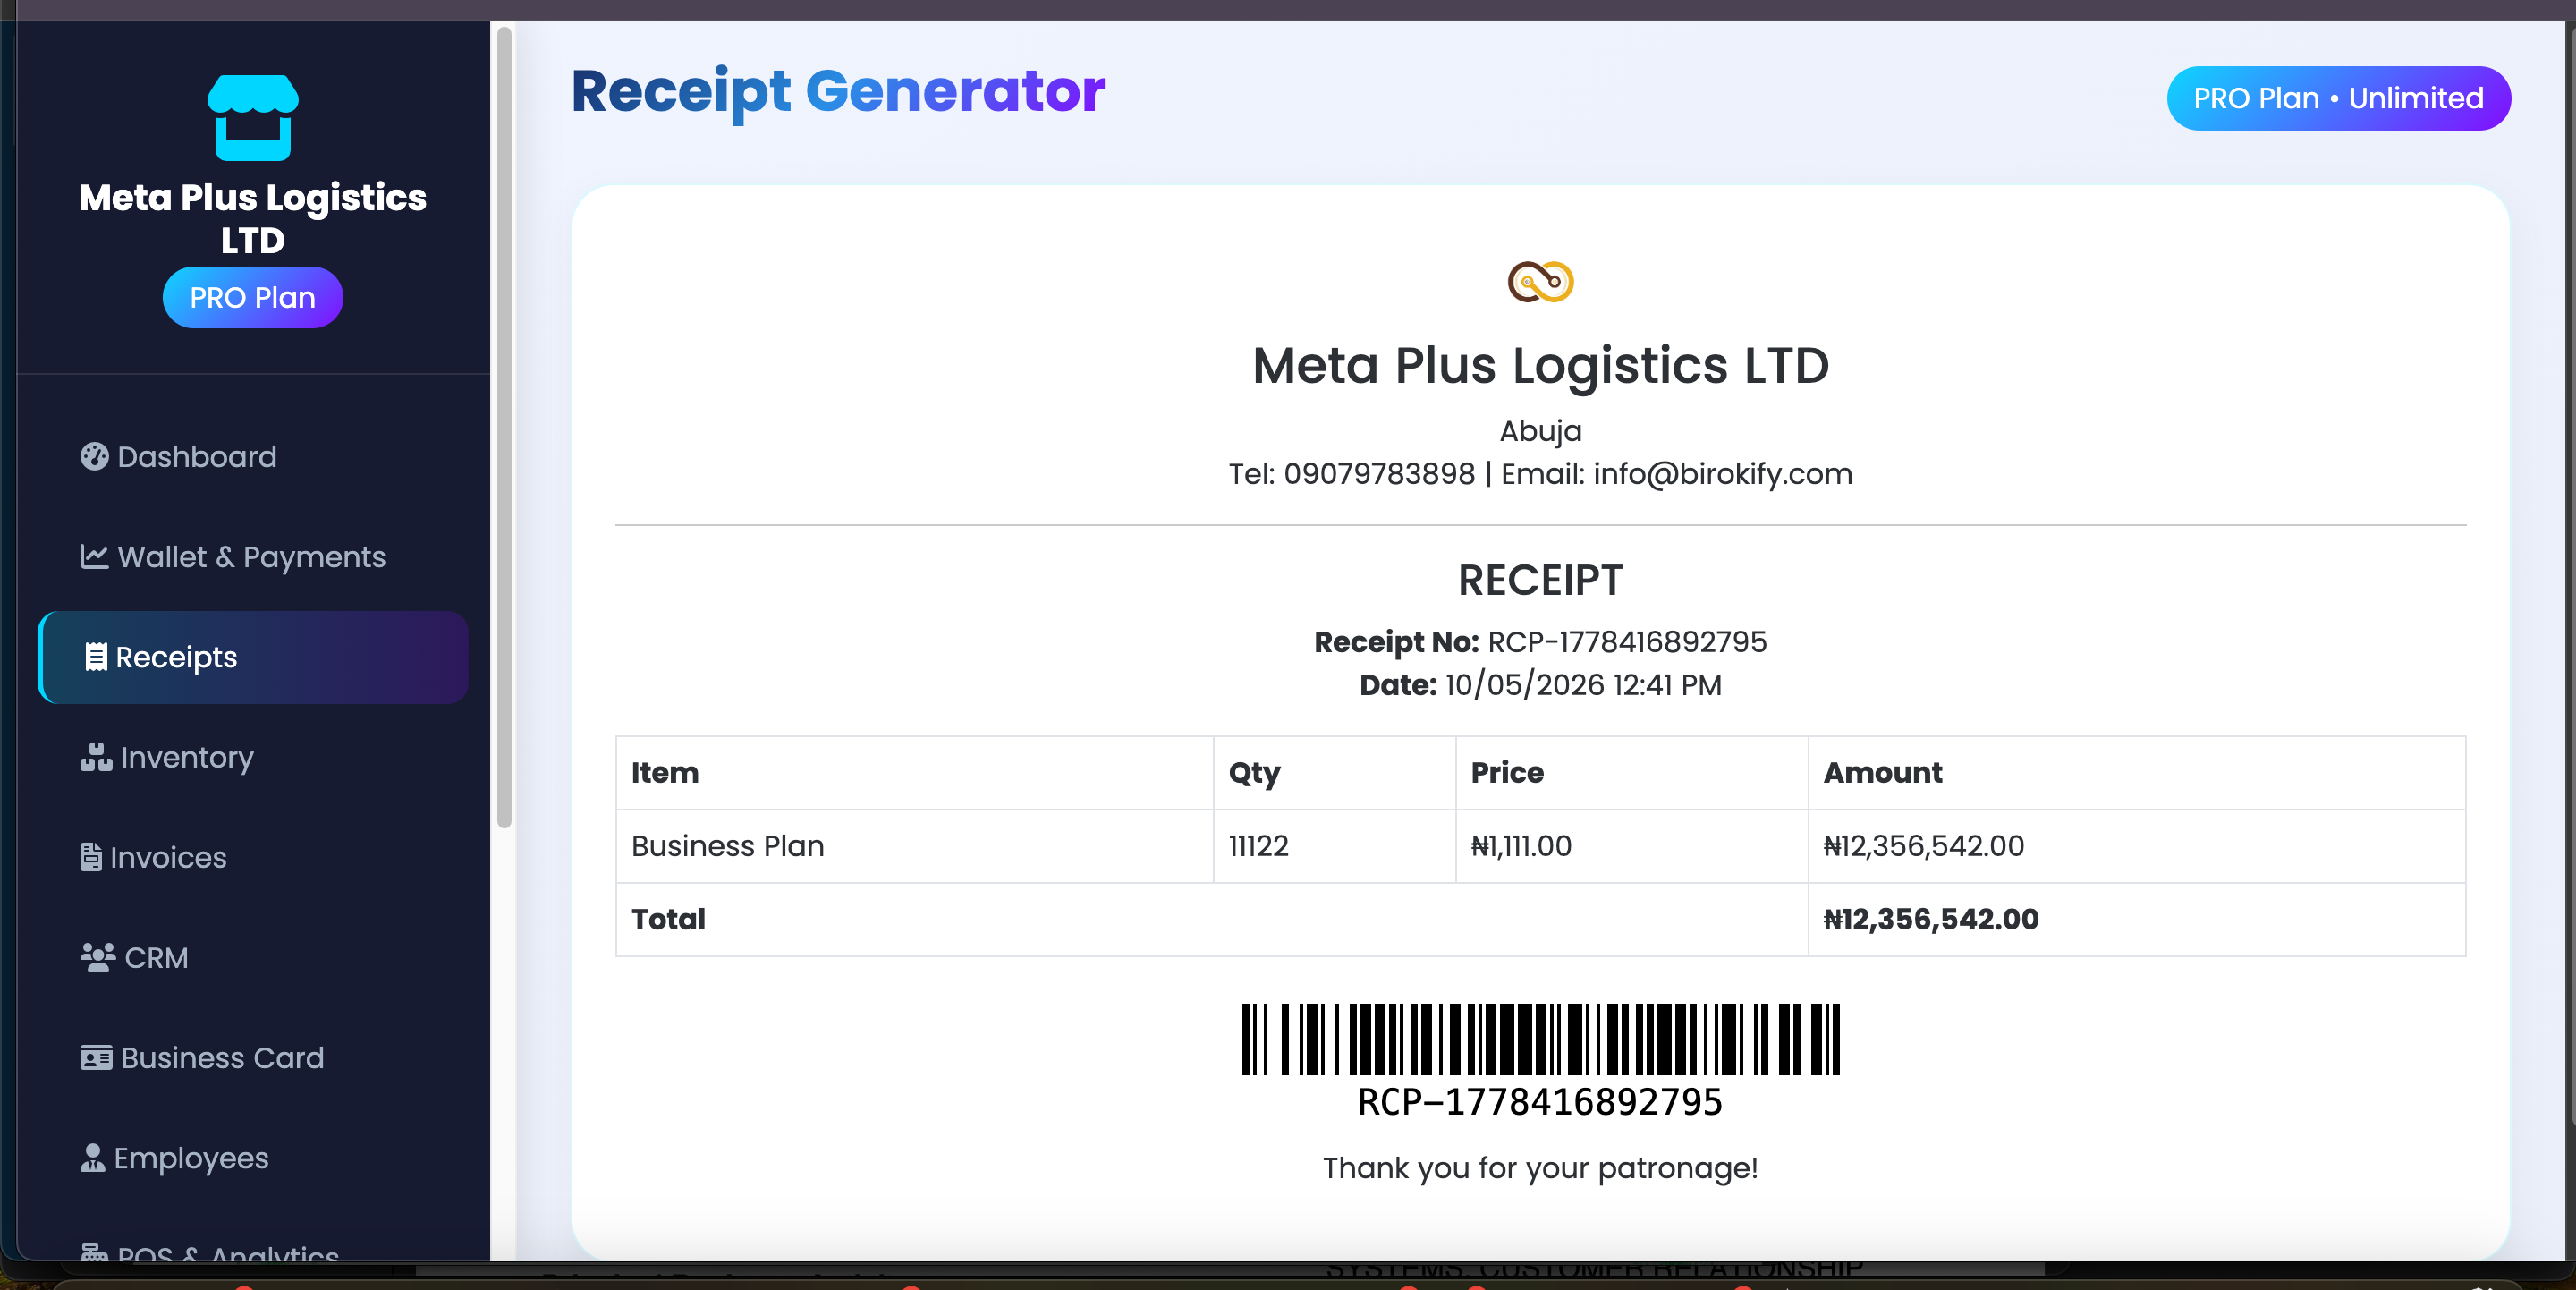Click the infinity company logo on receipt
The image size is (2576, 1290).
pos(1540,282)
